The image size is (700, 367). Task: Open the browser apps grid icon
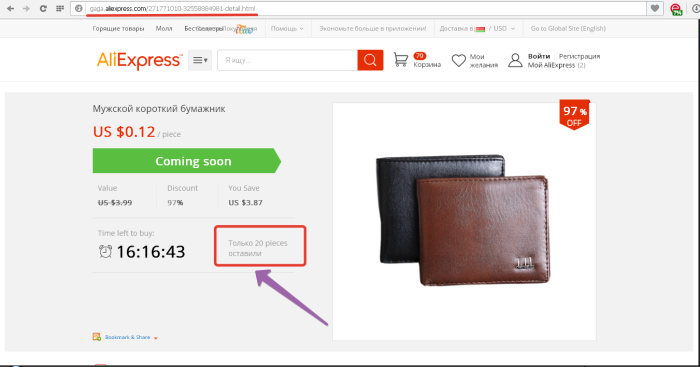point(60,8)
